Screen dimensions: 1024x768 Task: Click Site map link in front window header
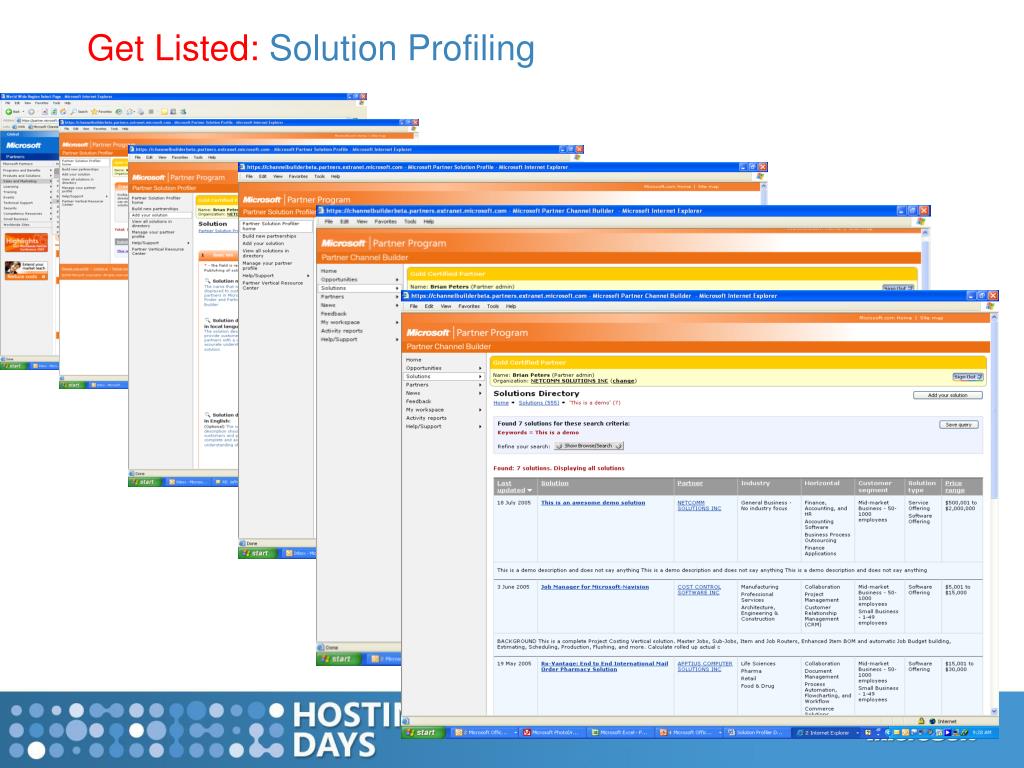coord(933,318)
